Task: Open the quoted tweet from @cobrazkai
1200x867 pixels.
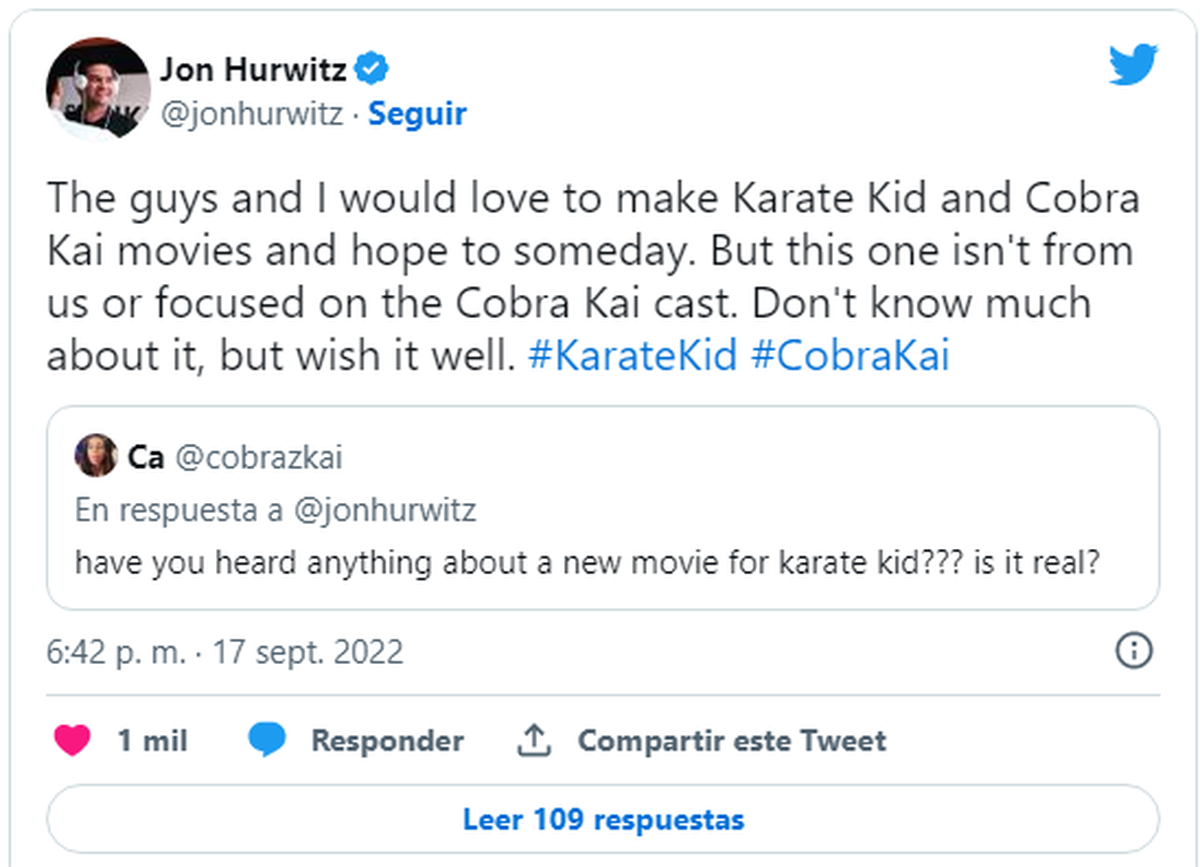Action: pos(600,562)
